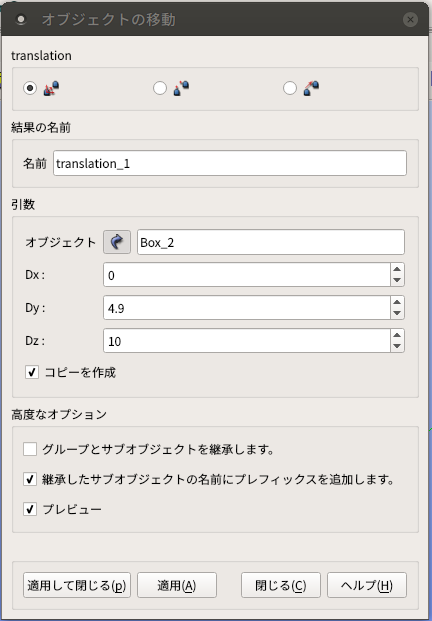The image size is (432, 621).
Task: Click the two-points translation icon
Action: [x=181, y=88]
